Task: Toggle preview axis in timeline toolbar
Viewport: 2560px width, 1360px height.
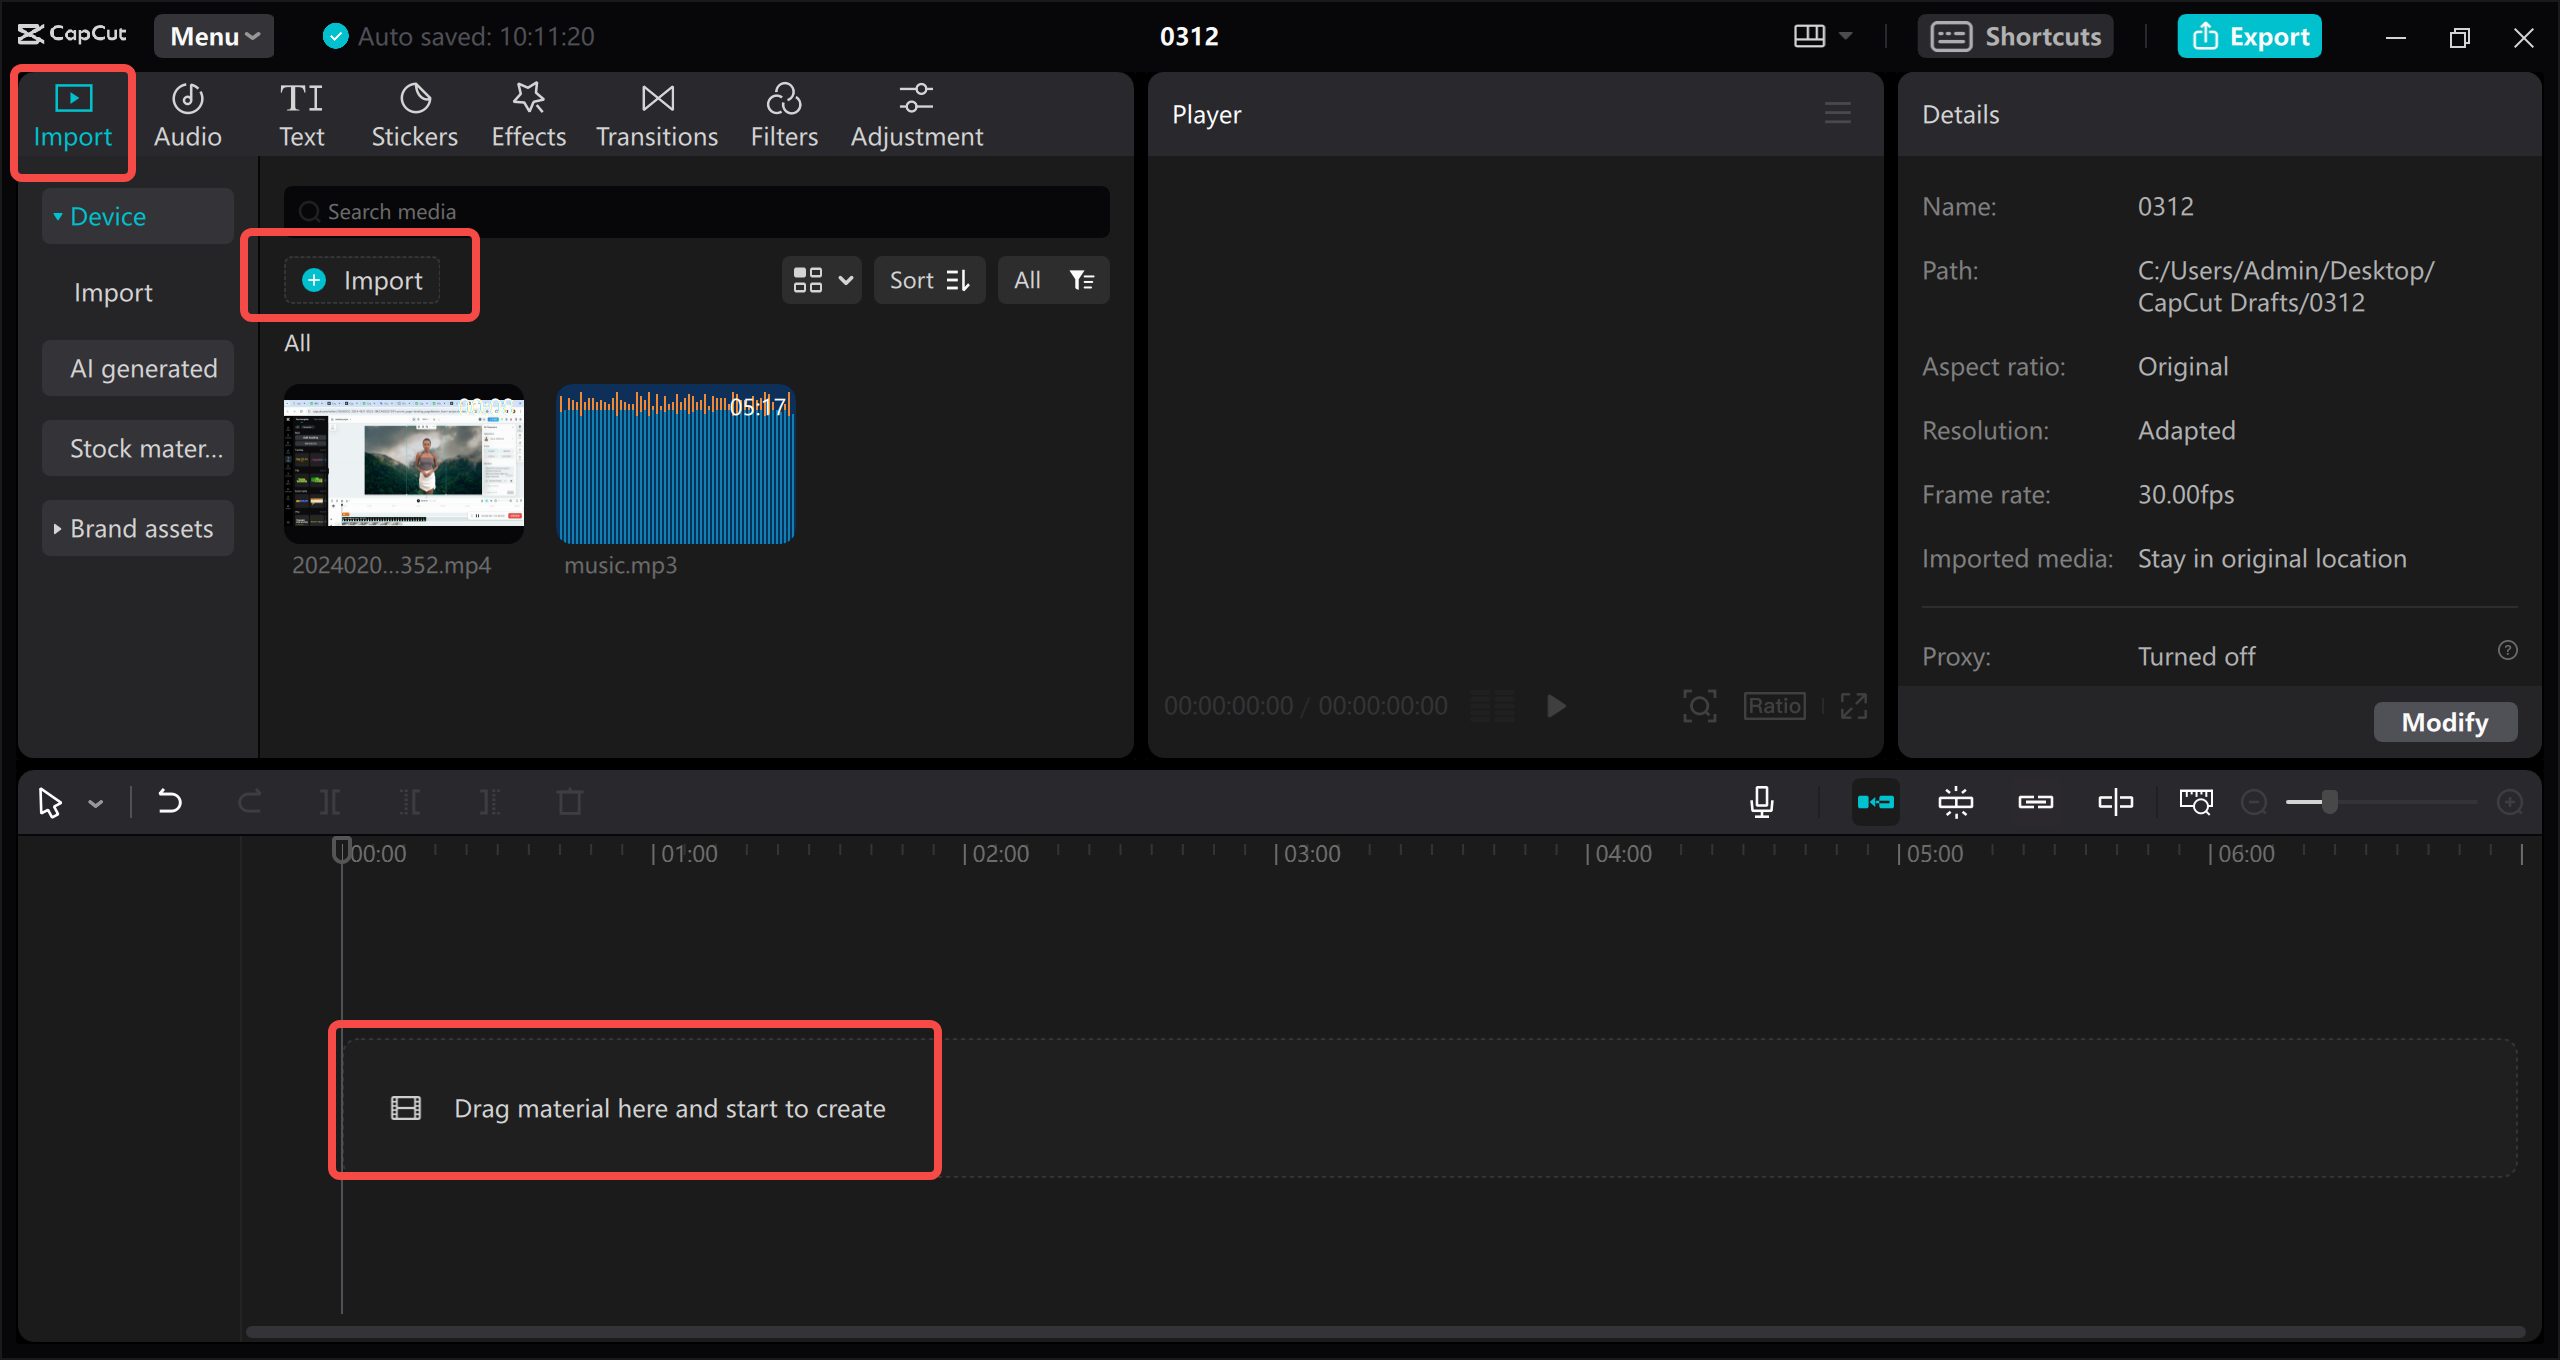Action: 2116,802
